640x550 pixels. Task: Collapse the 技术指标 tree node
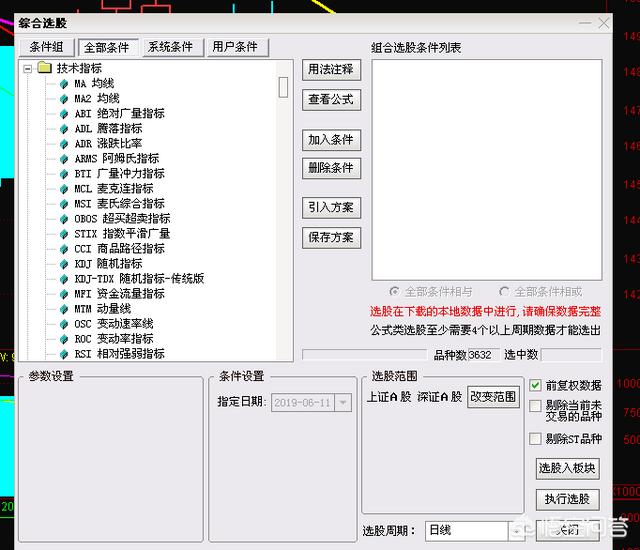pos(27,69)
